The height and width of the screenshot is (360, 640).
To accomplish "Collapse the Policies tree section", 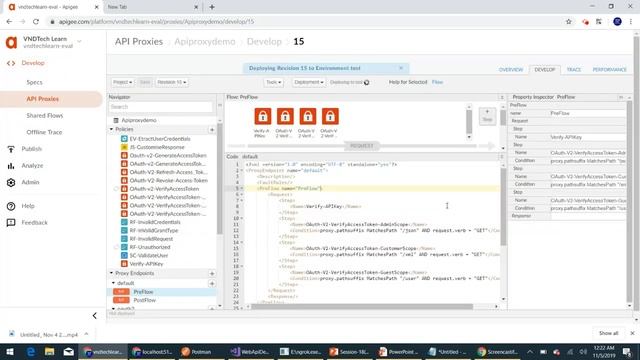I will 111,129.
